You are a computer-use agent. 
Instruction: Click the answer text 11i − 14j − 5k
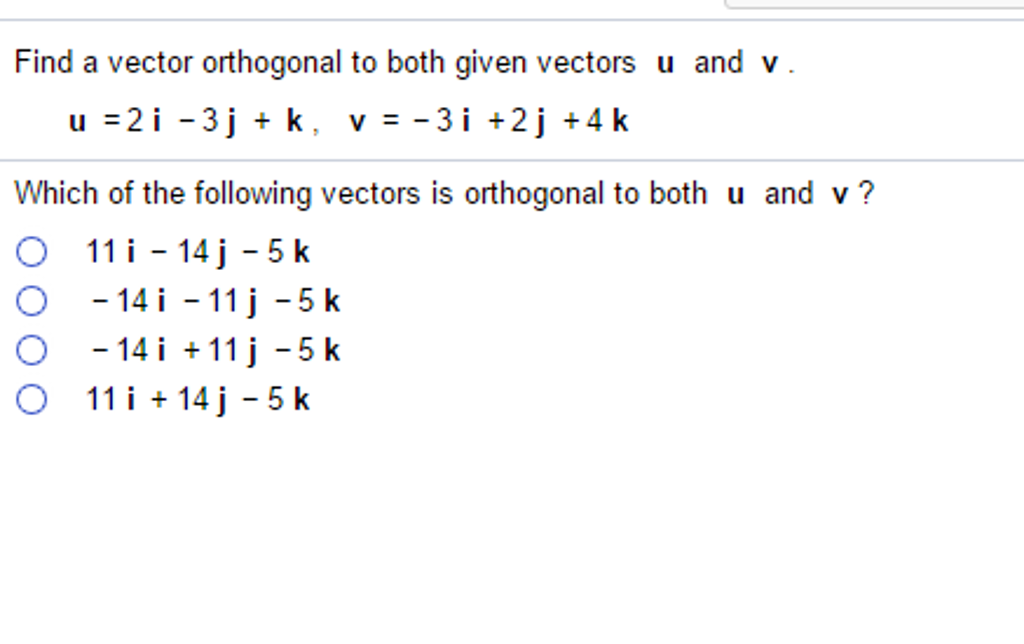point(197,252)
